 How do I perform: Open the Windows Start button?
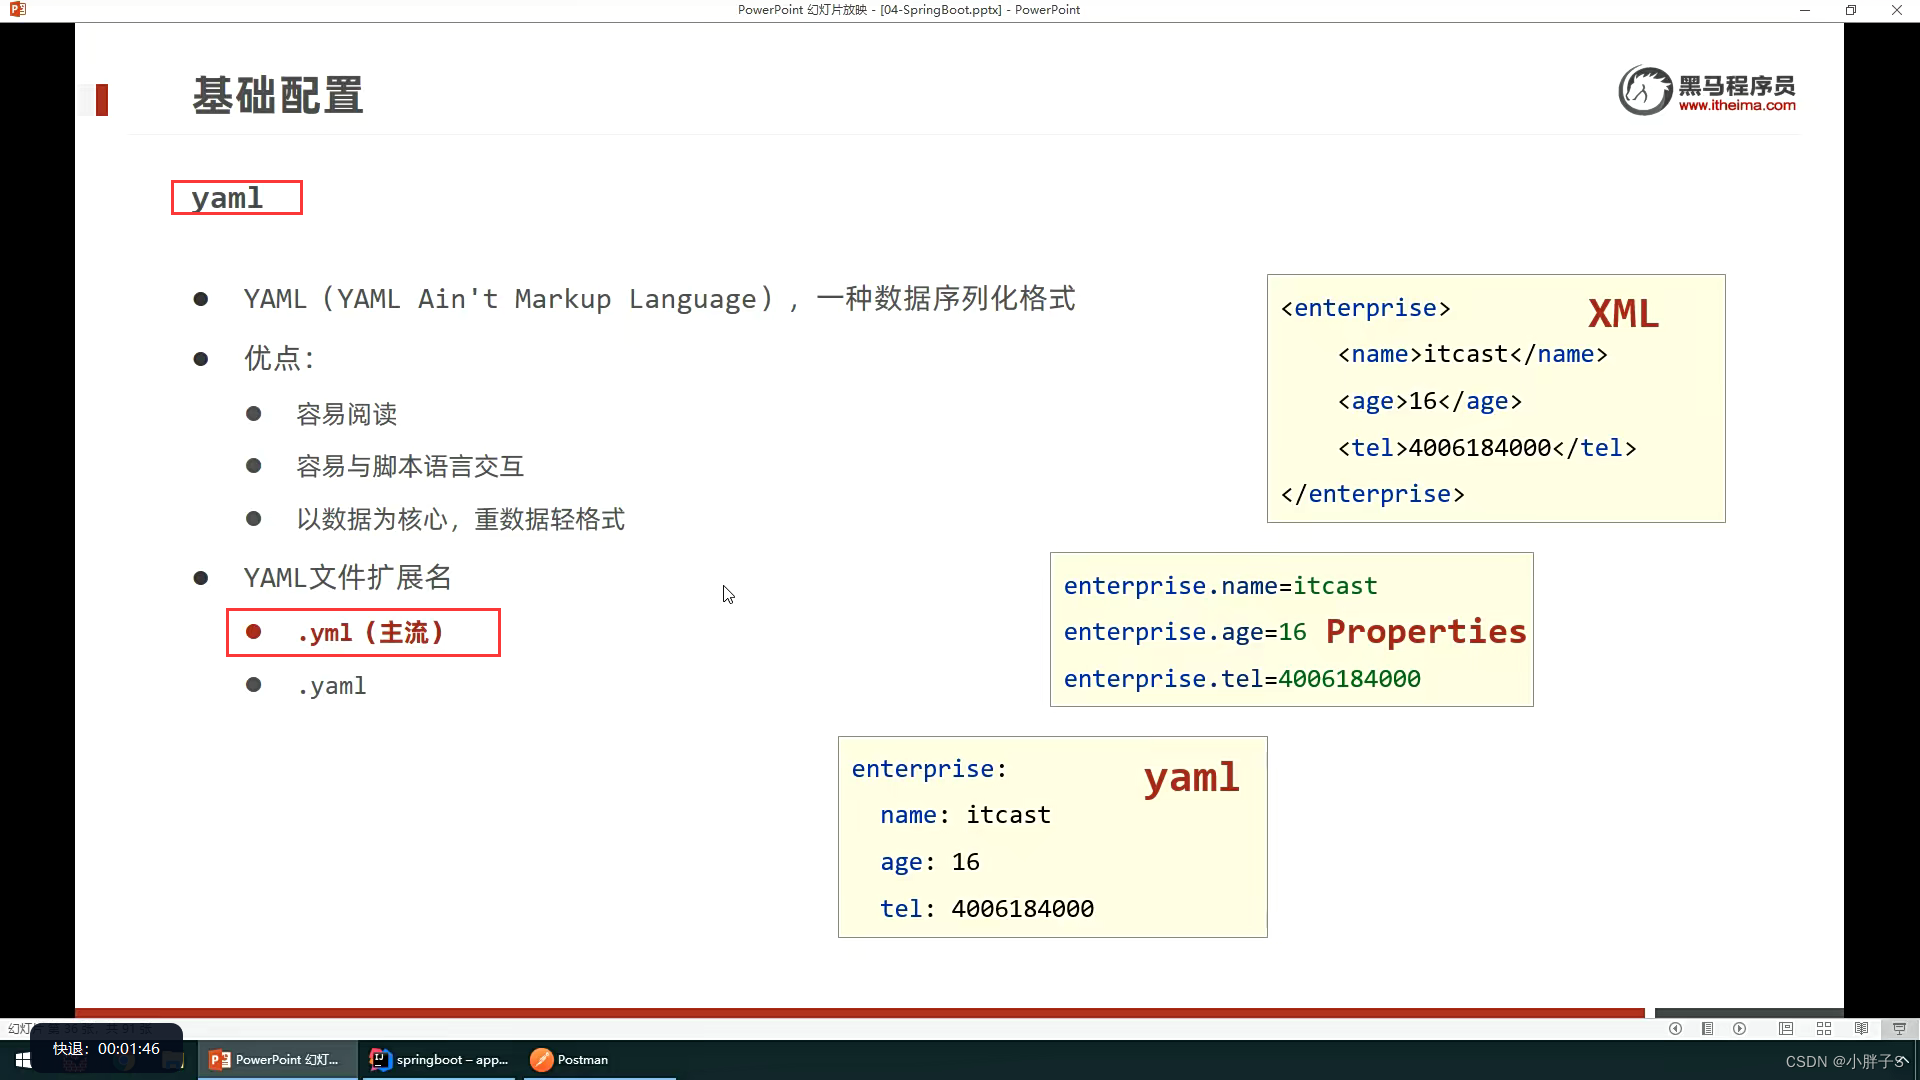click(22, 1060)
